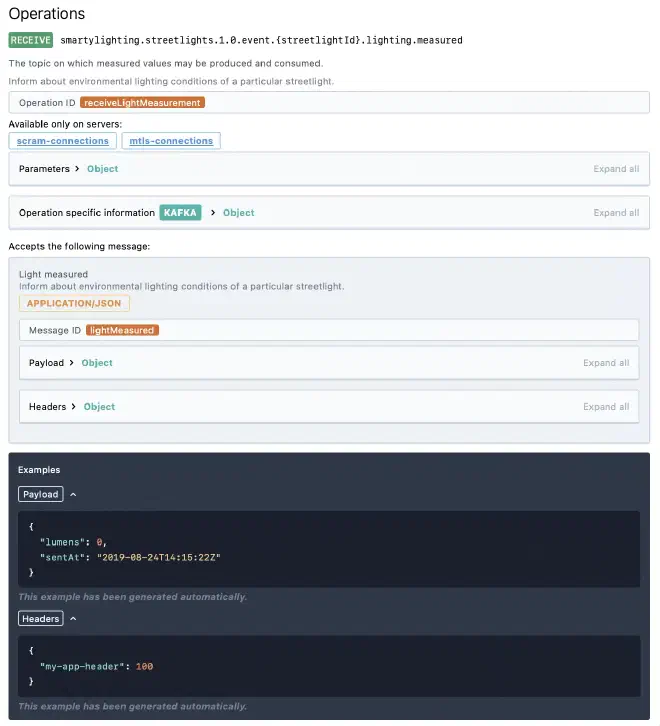
Task: Open the scram-connections server link
Action: click(x=63, y=141)
